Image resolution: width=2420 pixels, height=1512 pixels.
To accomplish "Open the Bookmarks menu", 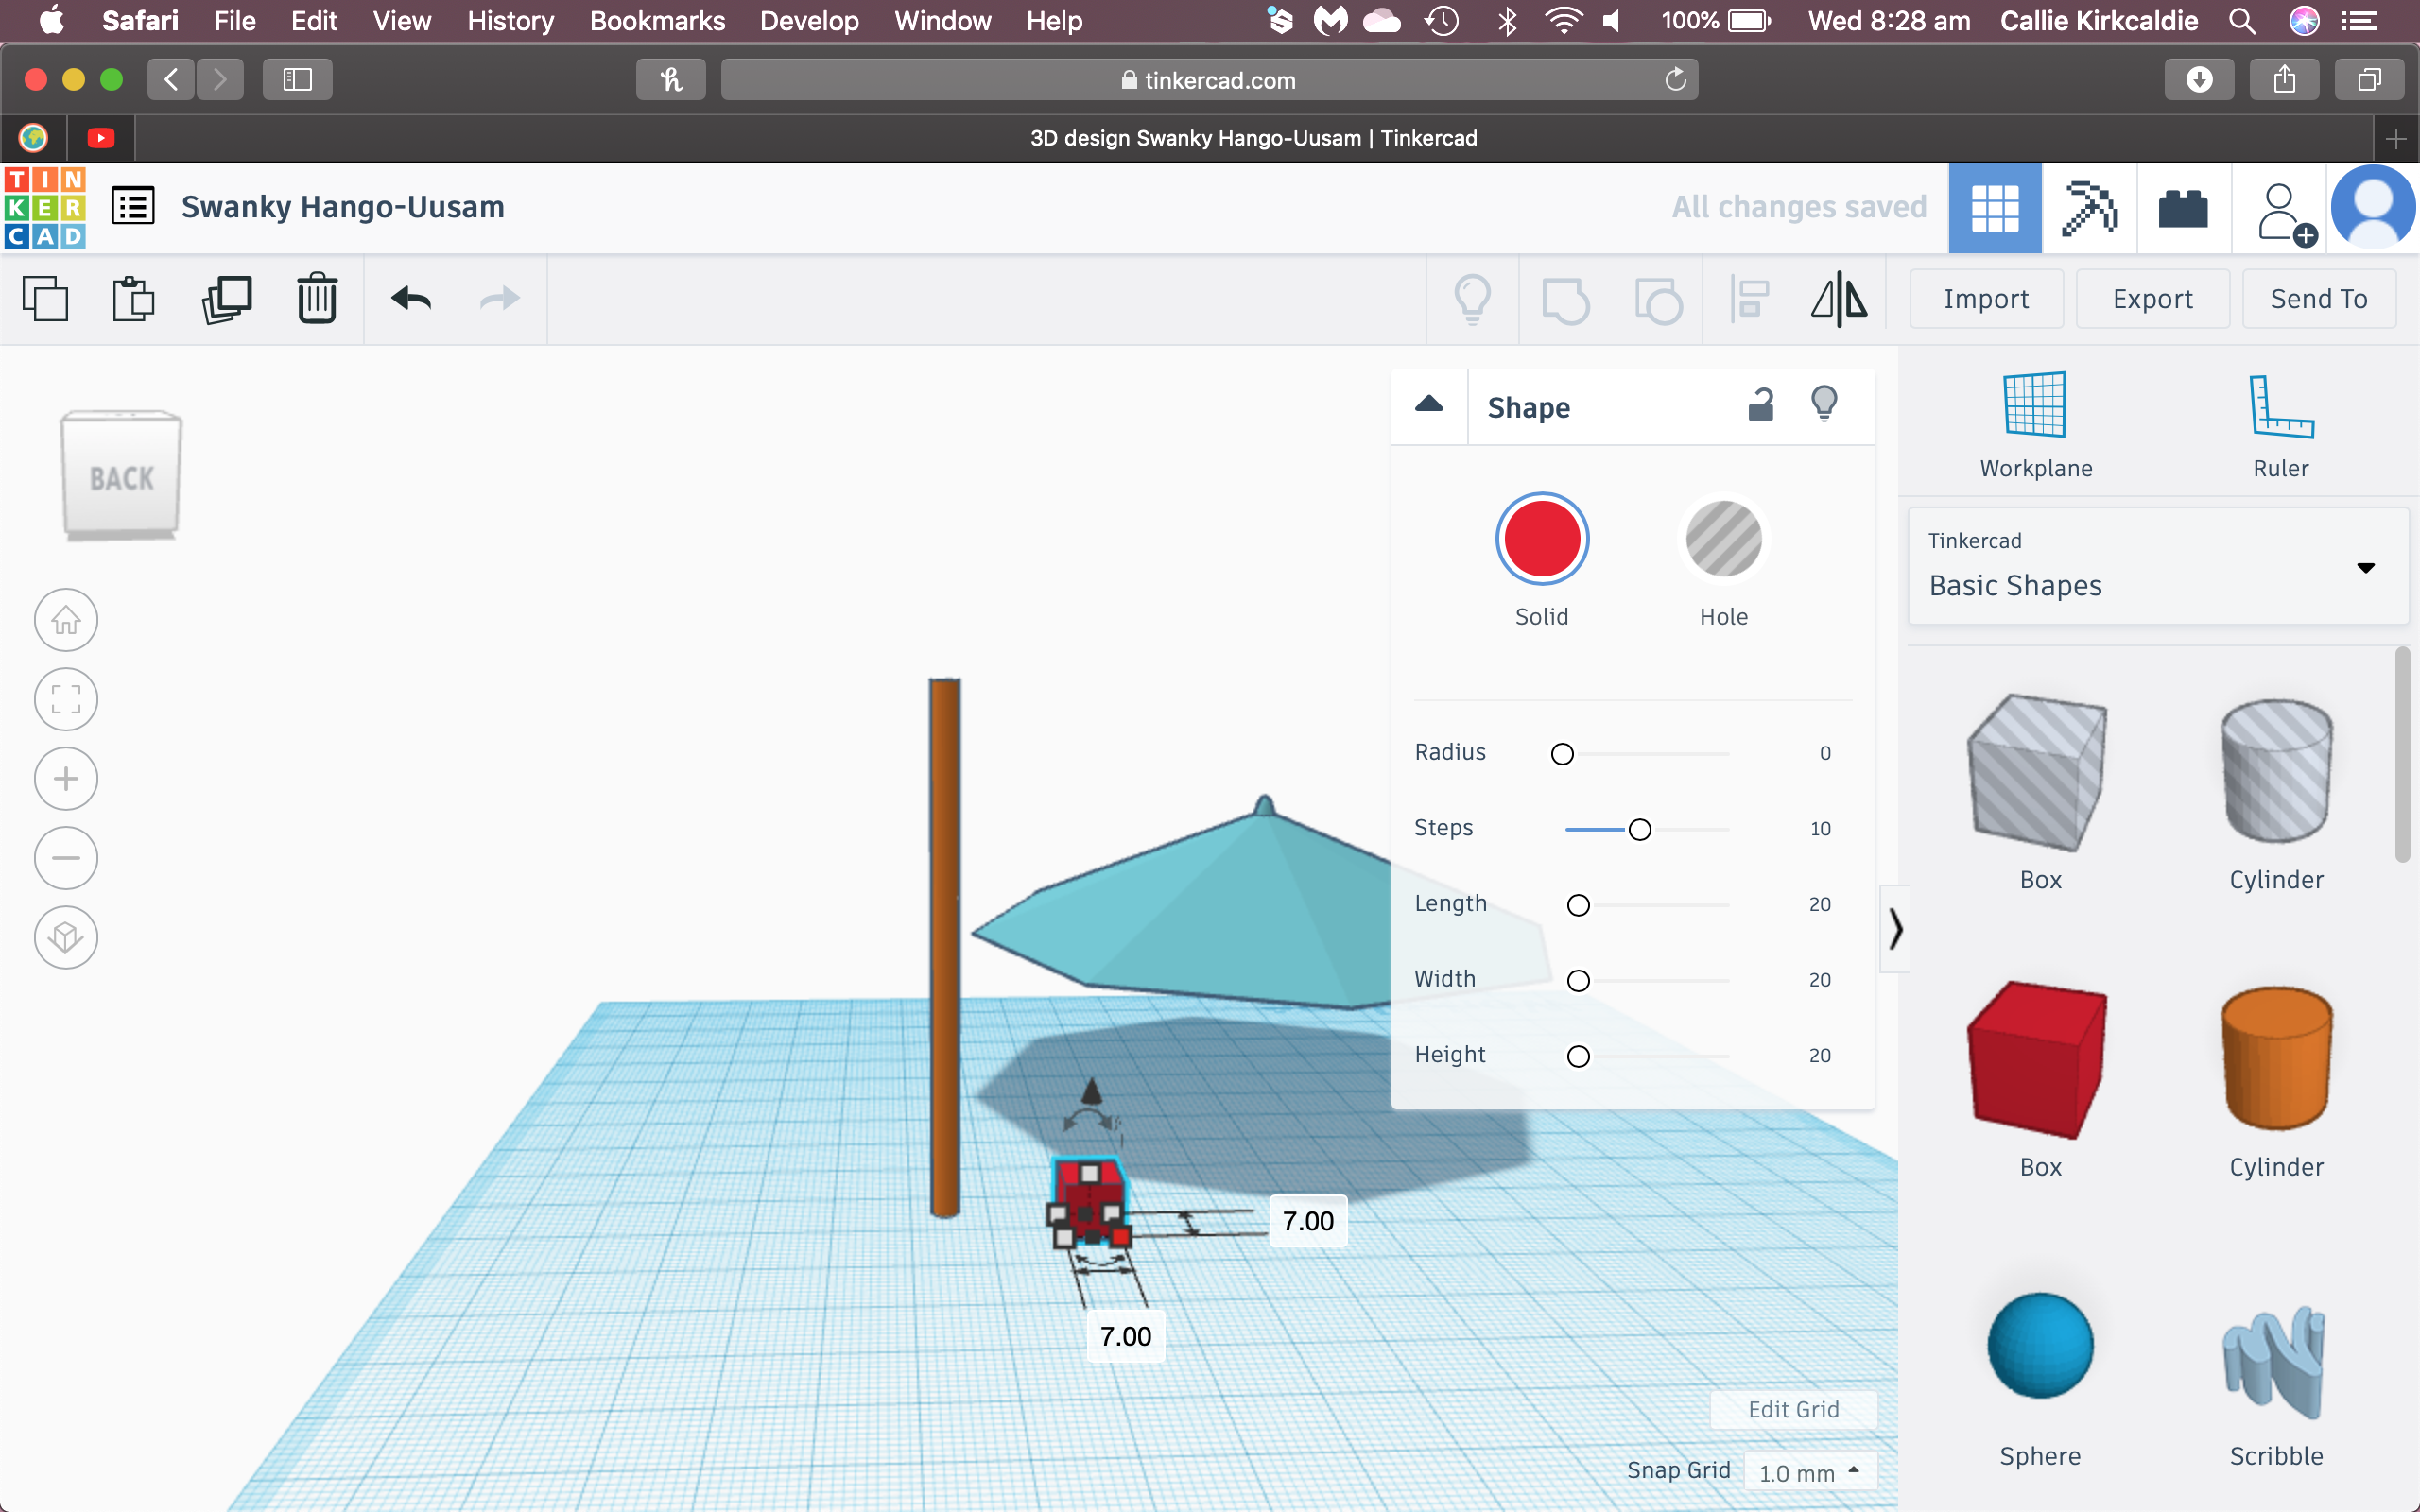I will click(657, 21).
